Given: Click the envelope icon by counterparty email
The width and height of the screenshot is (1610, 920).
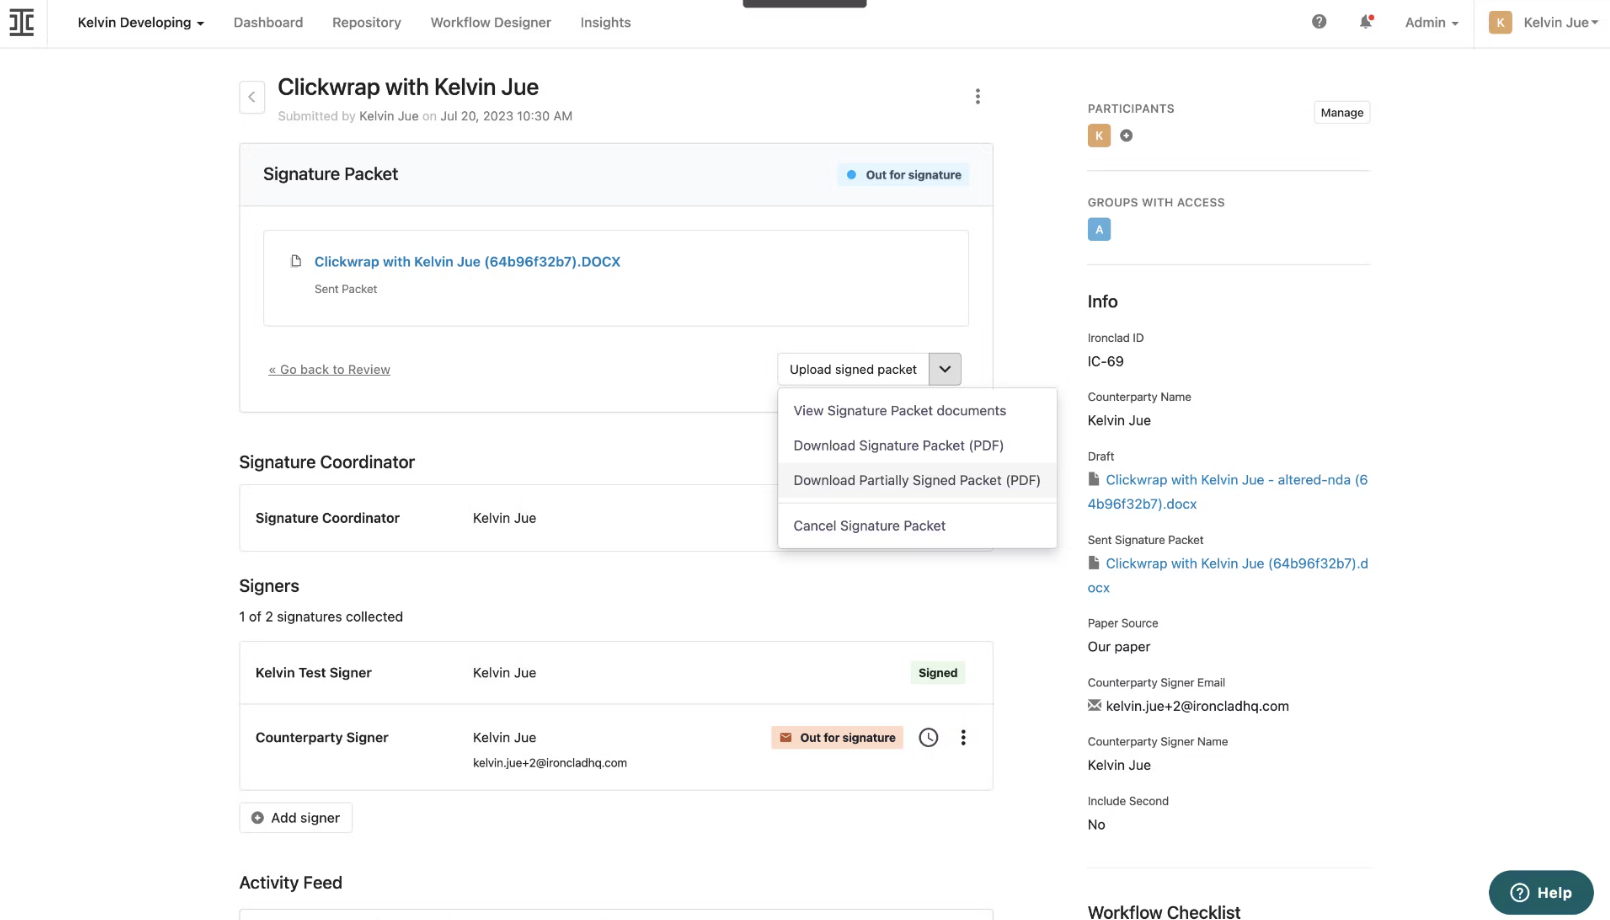Looking at the screenshot, I should pos(1094,706).
